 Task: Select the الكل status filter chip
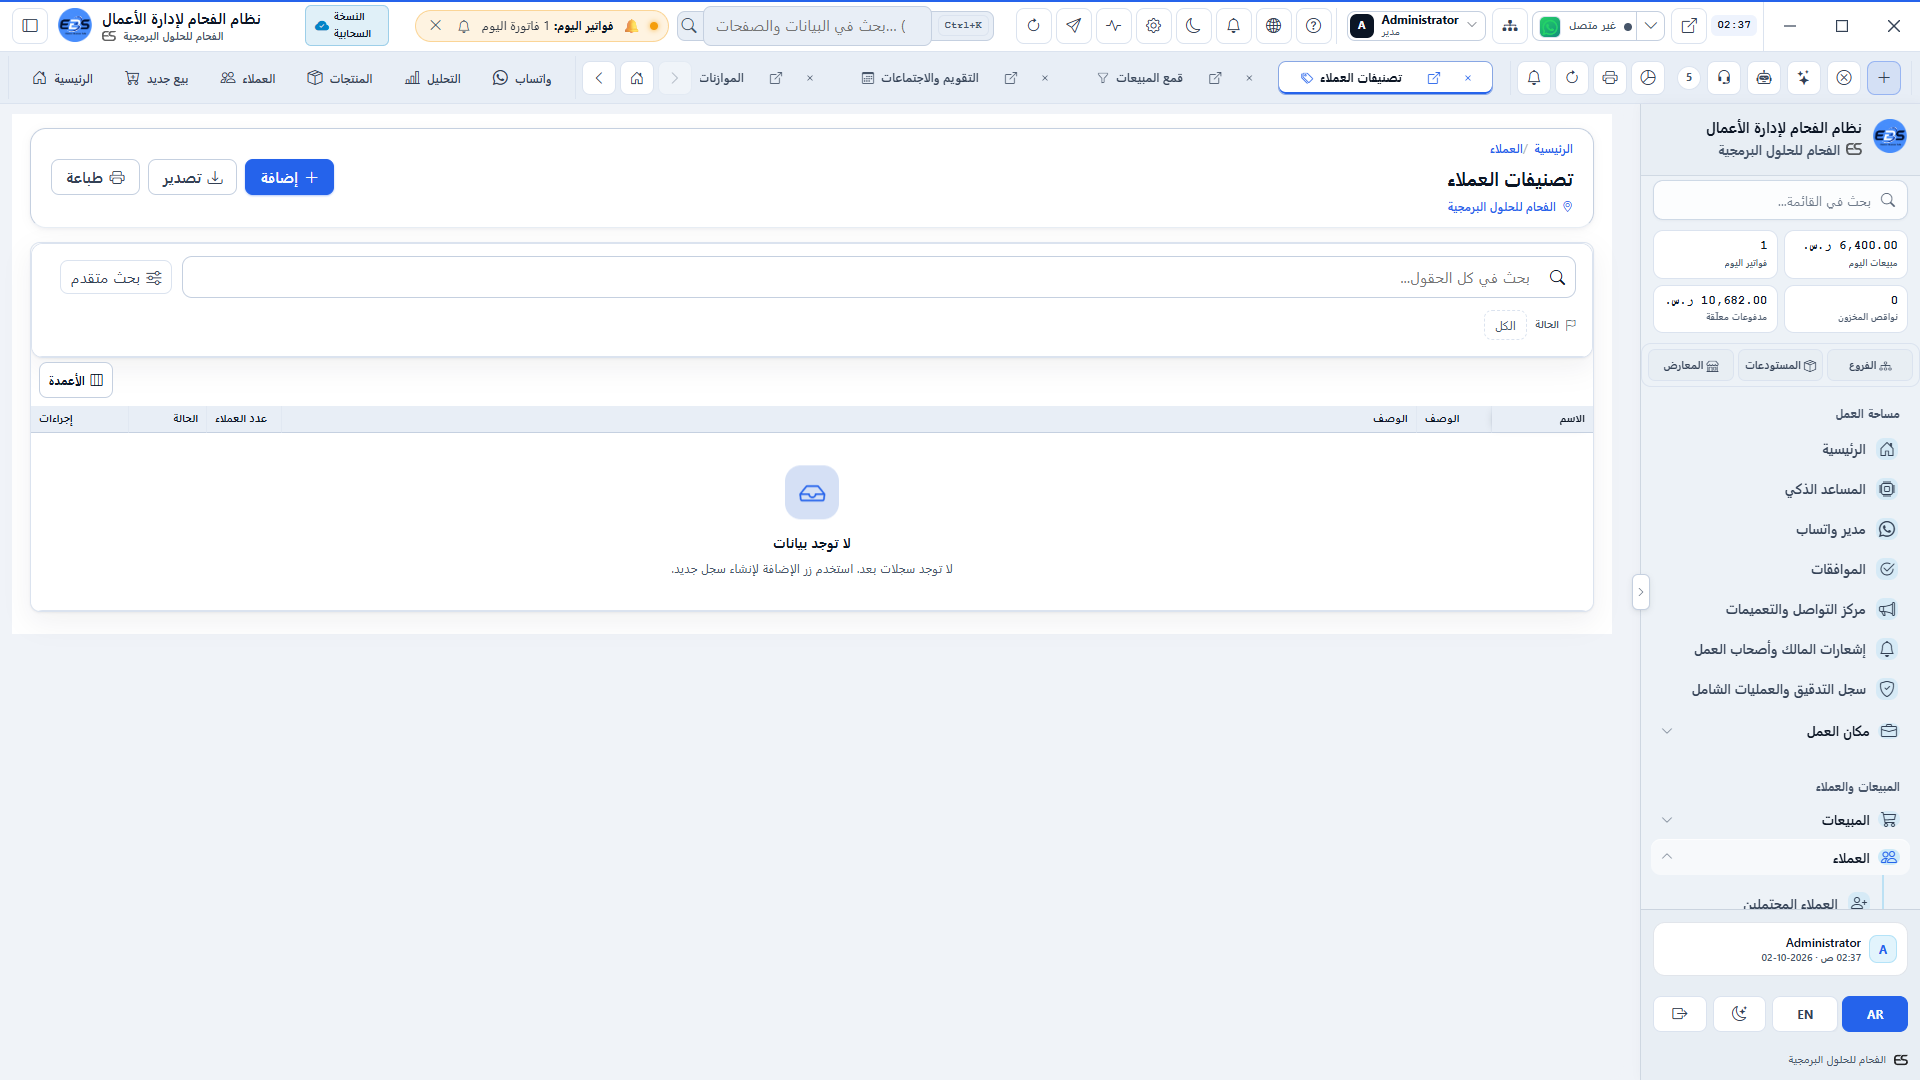point(1505,326)
